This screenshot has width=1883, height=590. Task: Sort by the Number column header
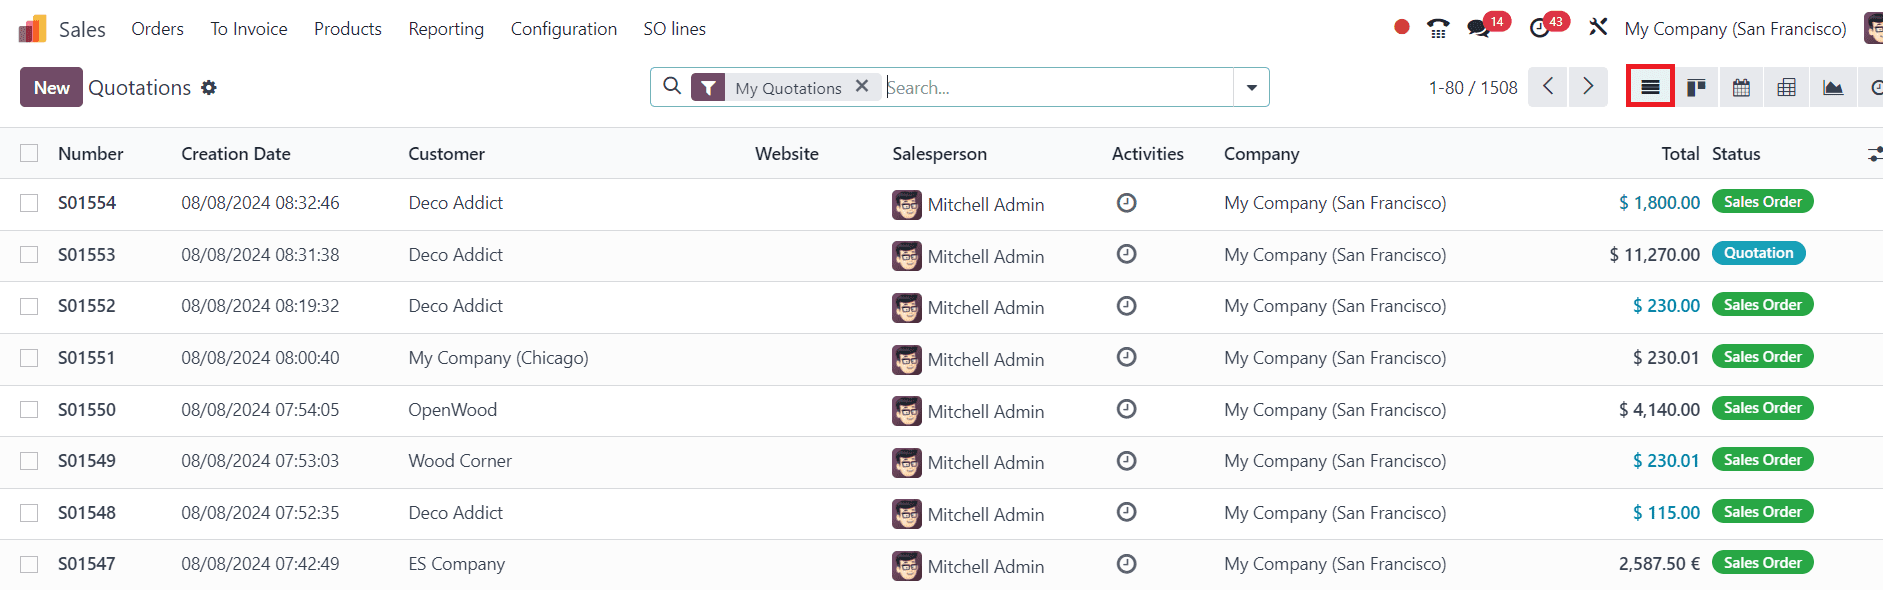[91, 154]
